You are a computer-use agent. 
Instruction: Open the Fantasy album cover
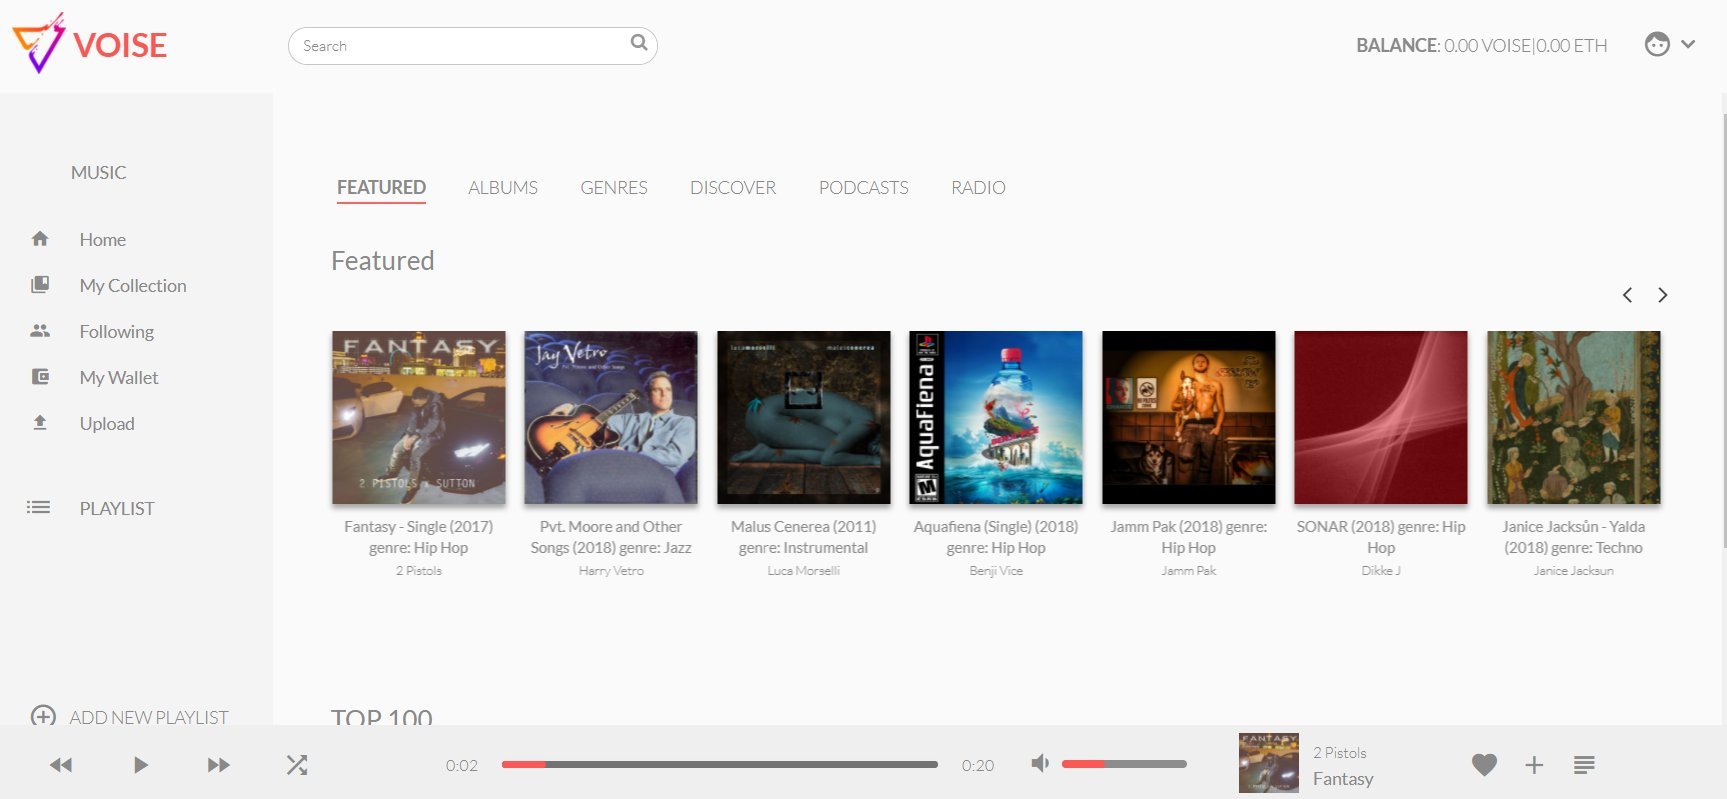[419, 417]
